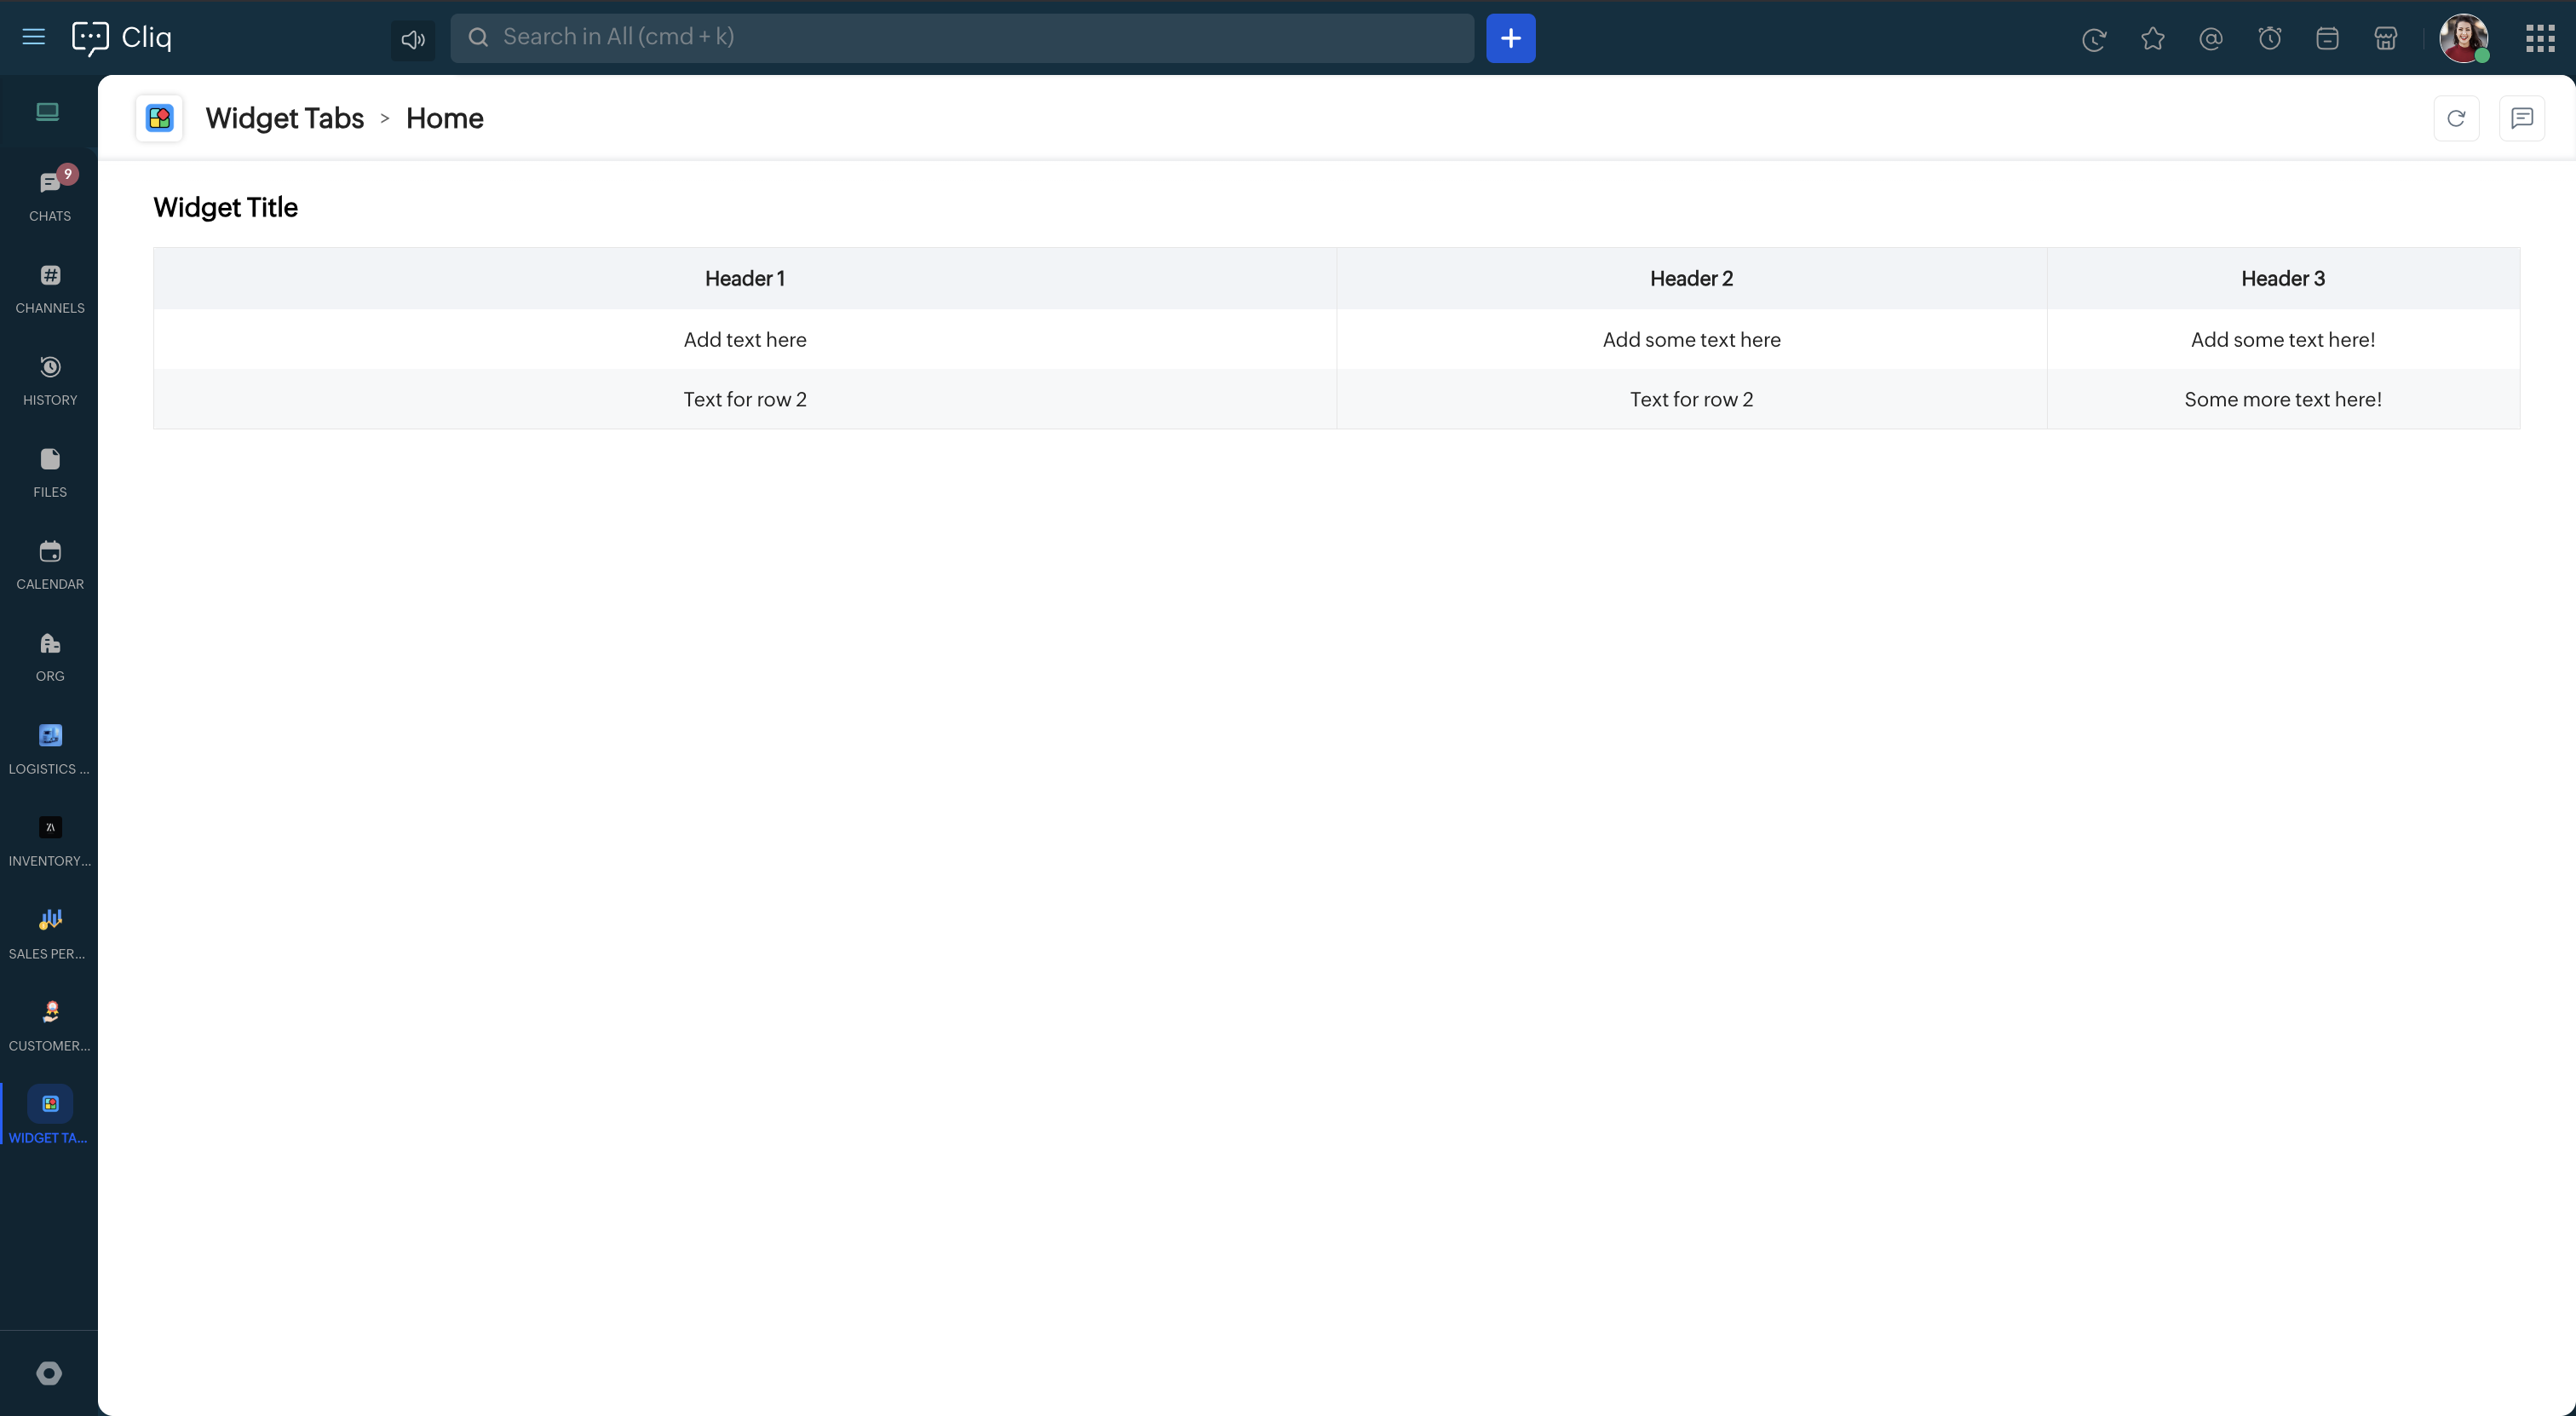
Task: Open the hamburger menu
Action: coord(34,37)
